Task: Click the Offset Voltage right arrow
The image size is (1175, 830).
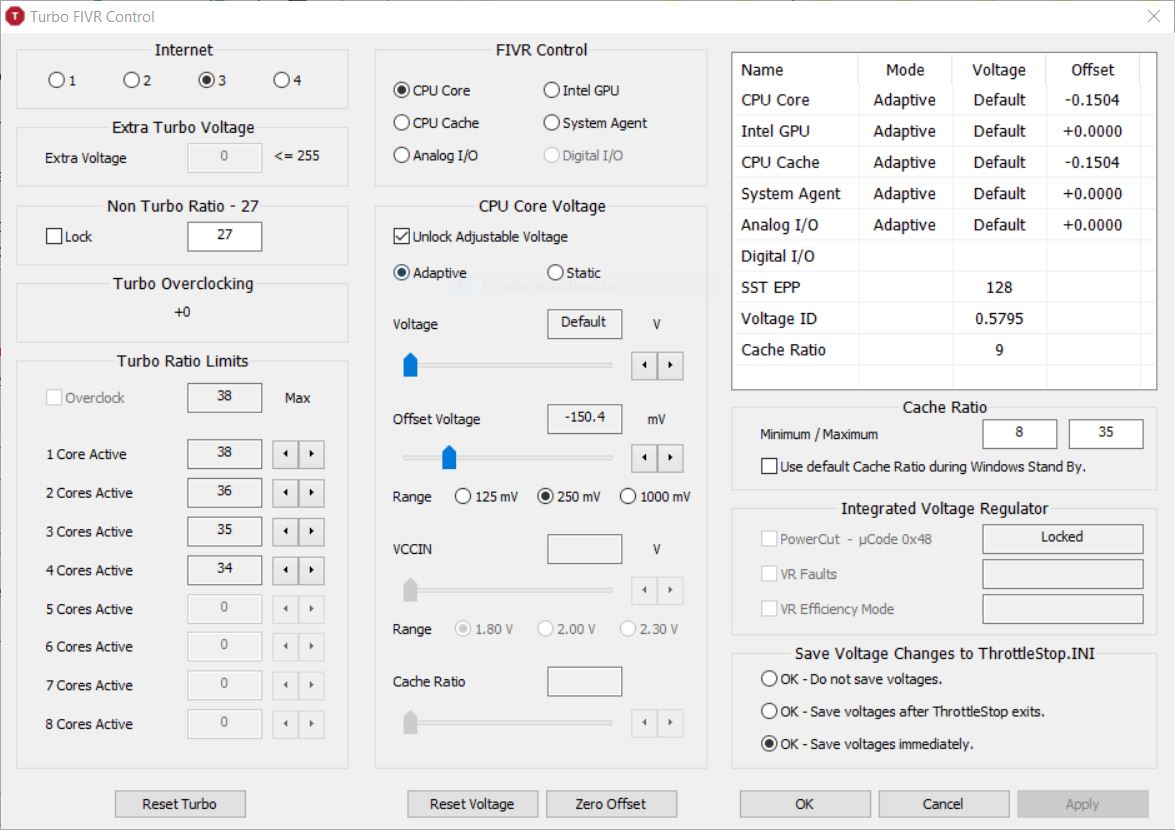Action: coord(671,458)
